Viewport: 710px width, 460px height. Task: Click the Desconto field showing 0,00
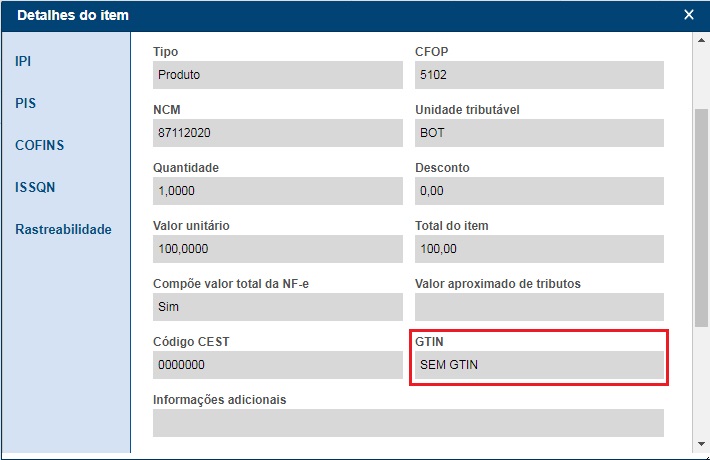[539, 191]
